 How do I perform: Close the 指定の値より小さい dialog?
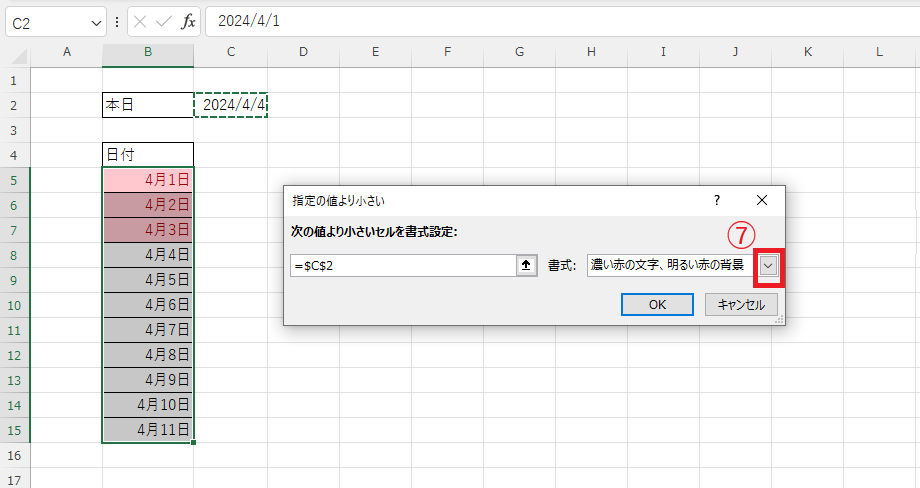pyautogui.click(x=762, y=201)
